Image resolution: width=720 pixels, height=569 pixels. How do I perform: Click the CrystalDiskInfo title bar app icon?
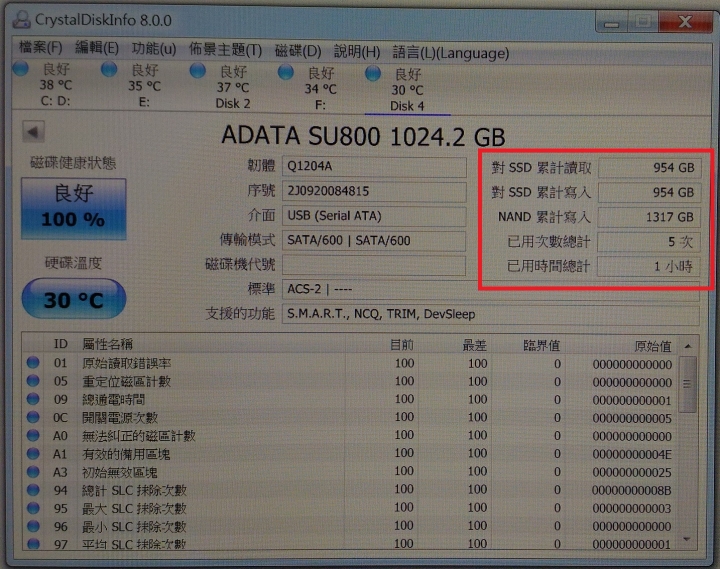[21, 19]
